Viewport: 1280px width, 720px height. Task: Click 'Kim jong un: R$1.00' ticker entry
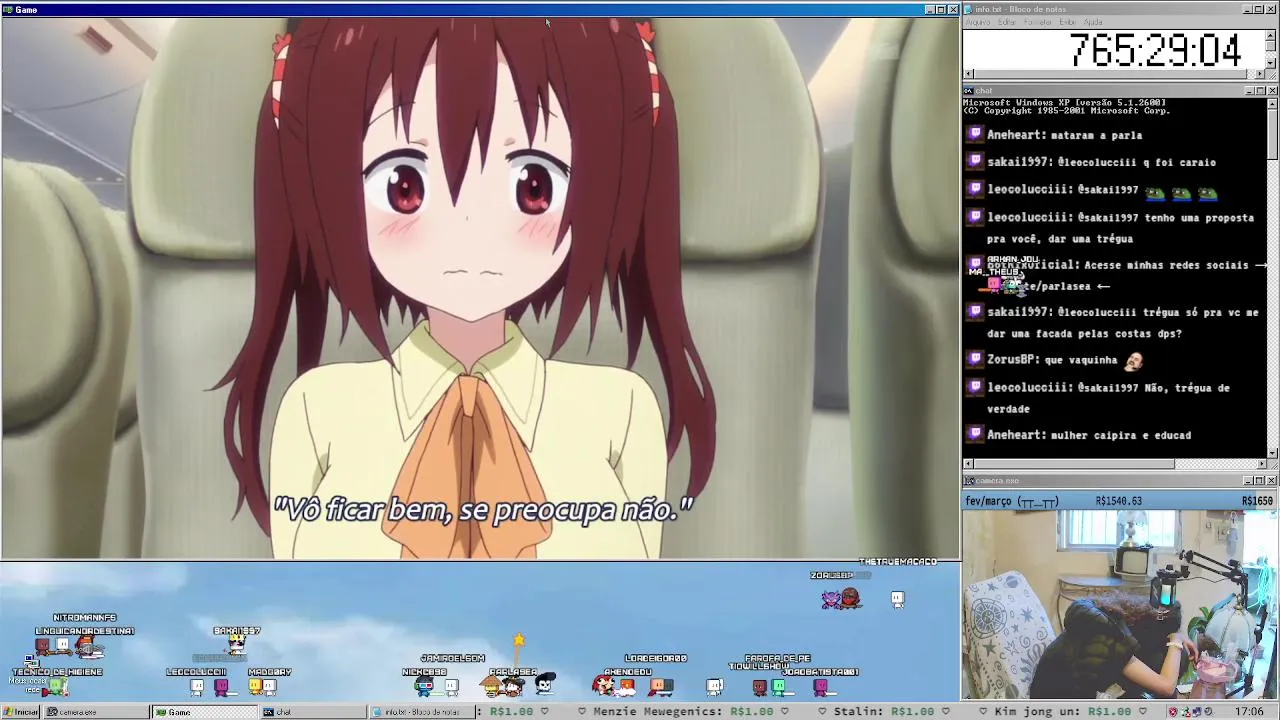(x=1063, y=712)
